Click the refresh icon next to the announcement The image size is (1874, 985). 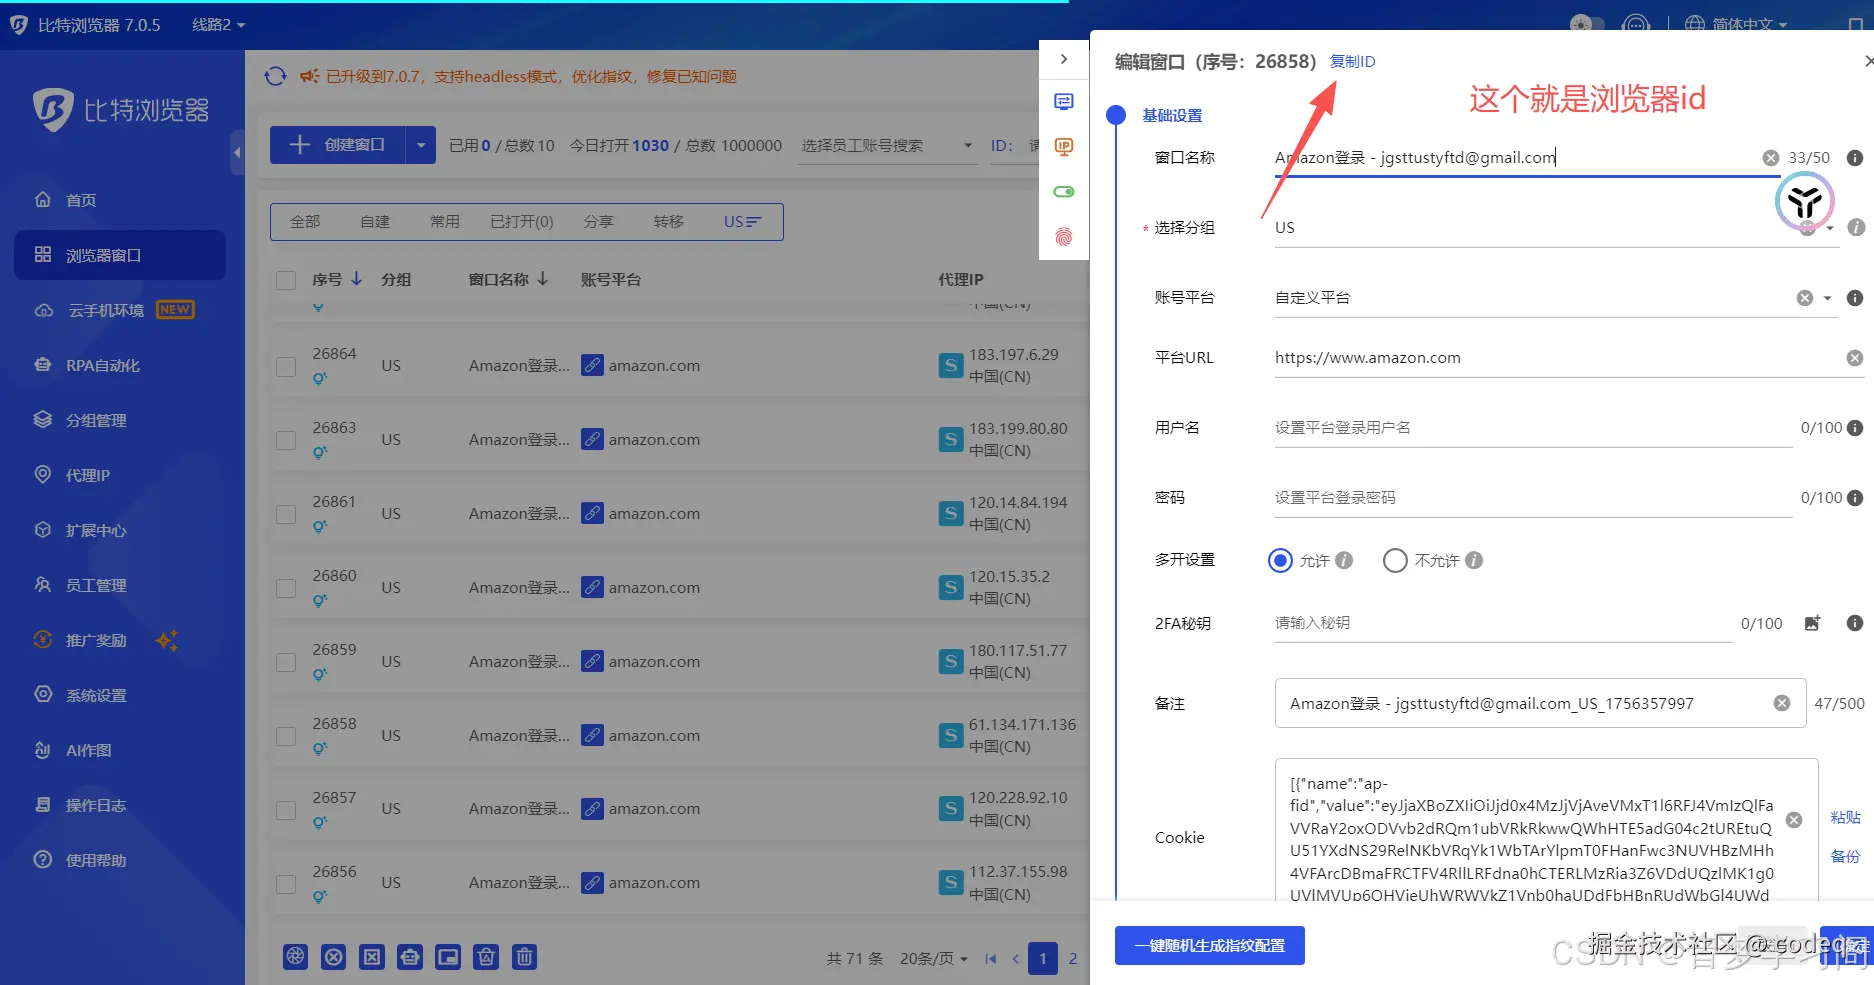(x=275, y=76)
